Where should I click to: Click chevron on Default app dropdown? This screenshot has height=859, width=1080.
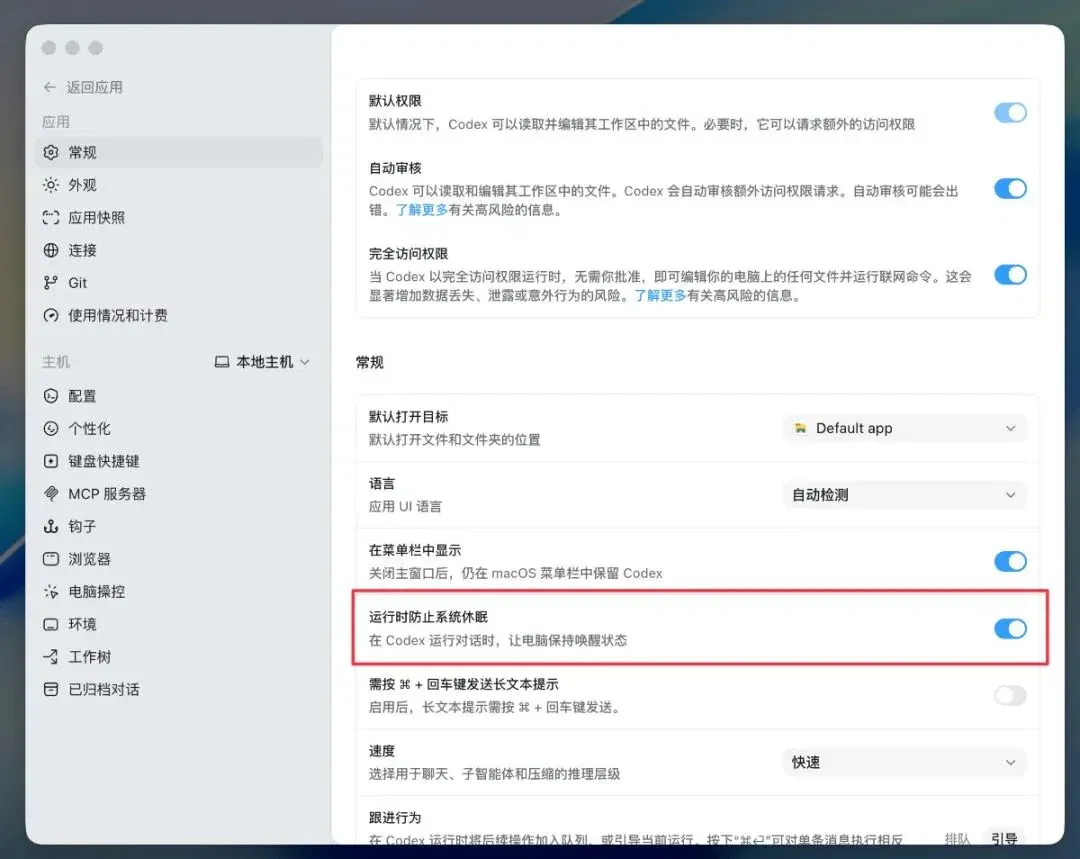click(1010, 428)
